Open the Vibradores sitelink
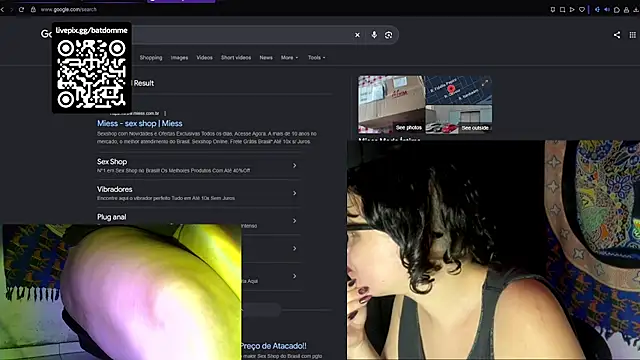Viewport: 640px width, 360px height. (x=115, y=189)
